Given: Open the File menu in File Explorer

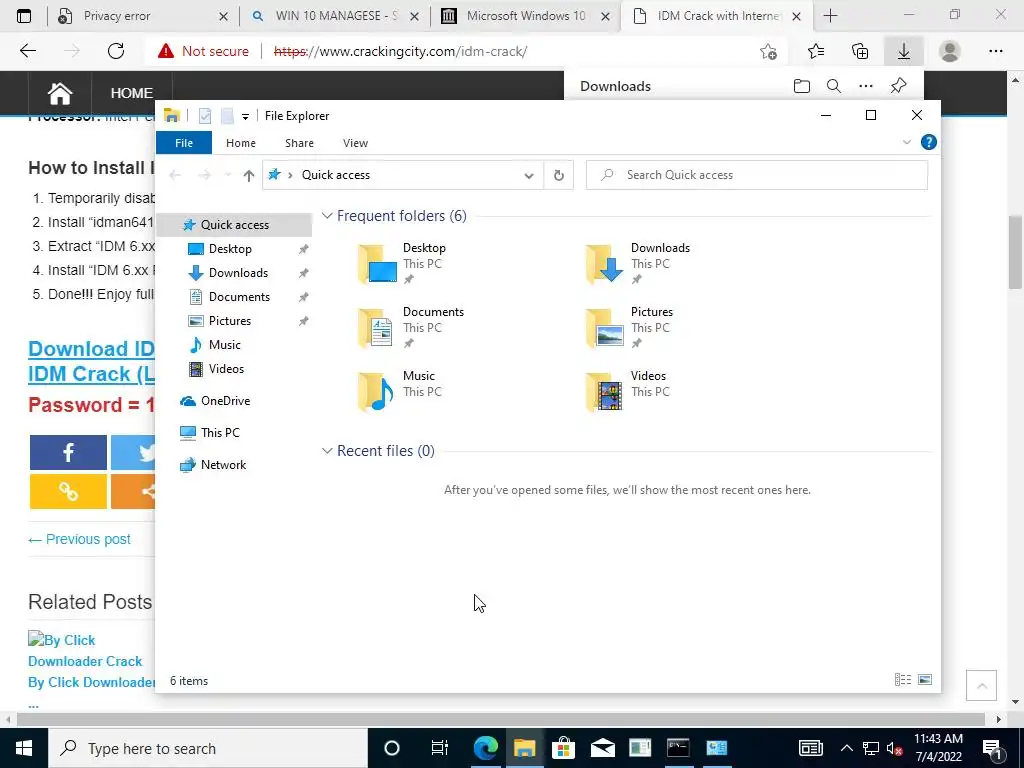Looking at the screenshot, I should click(x=184, y=143).
